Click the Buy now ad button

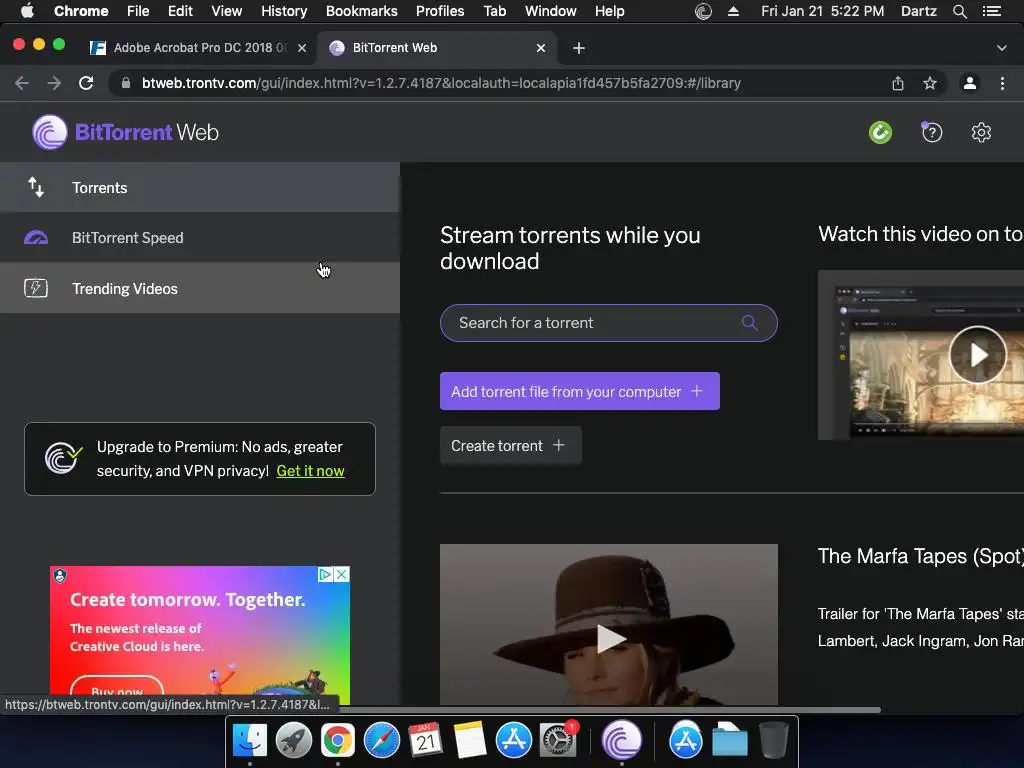[x=117, y=690]
